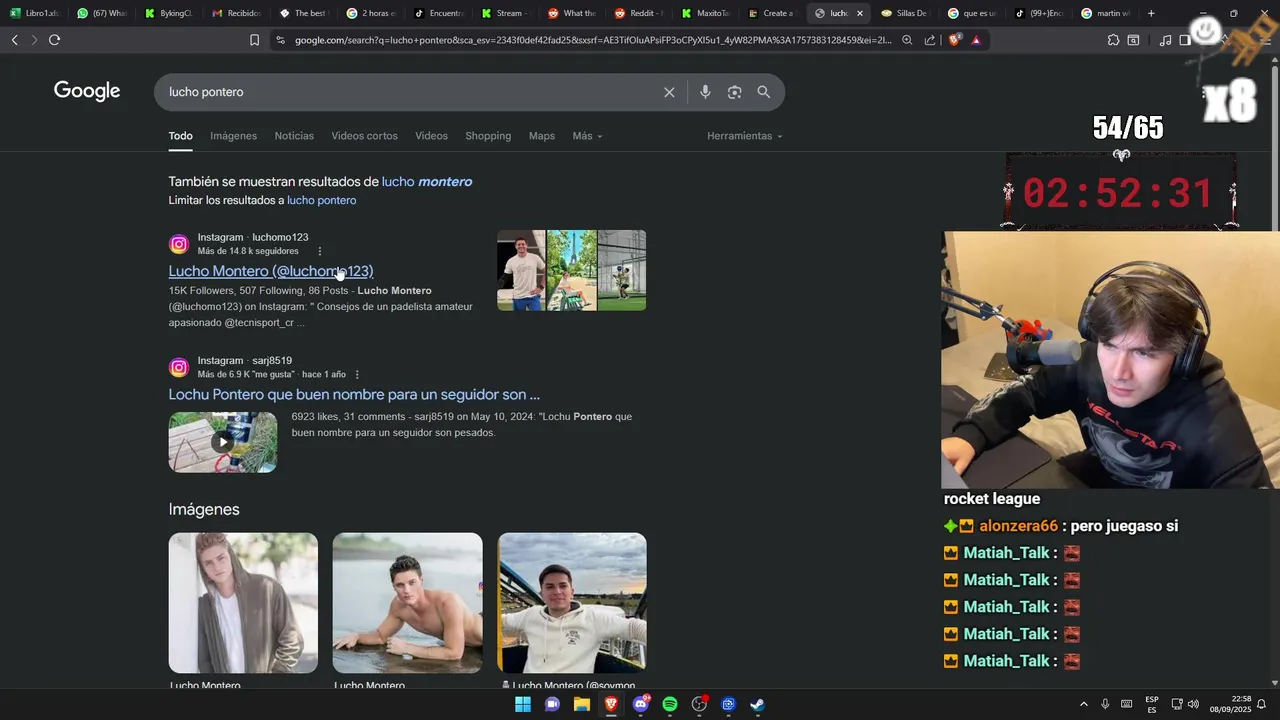The height and width of the screenshot is (720, 1280).
Task: Open the Imágenes section heading
Action: point(204,509)
